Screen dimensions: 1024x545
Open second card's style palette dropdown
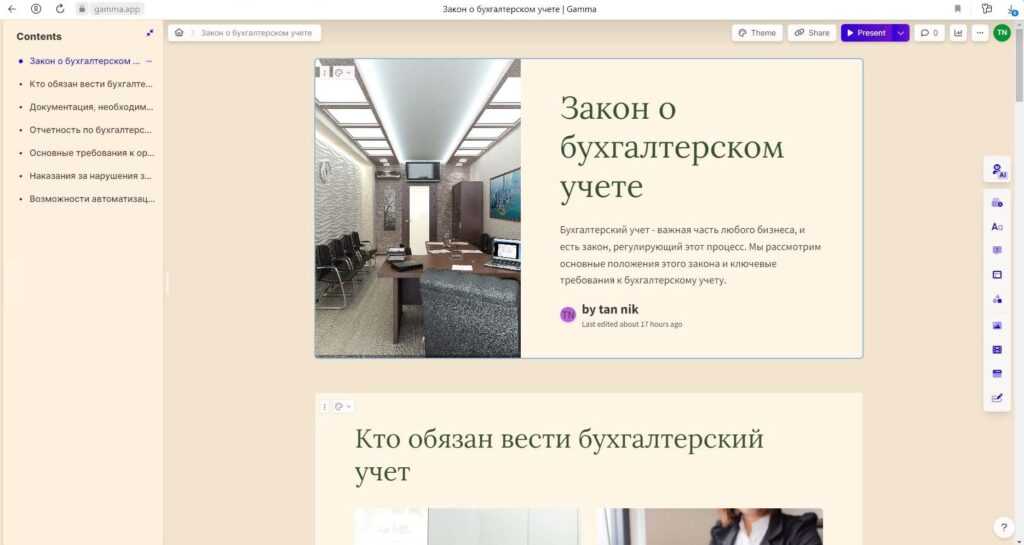pyautogui.click(x=342, y=406)
